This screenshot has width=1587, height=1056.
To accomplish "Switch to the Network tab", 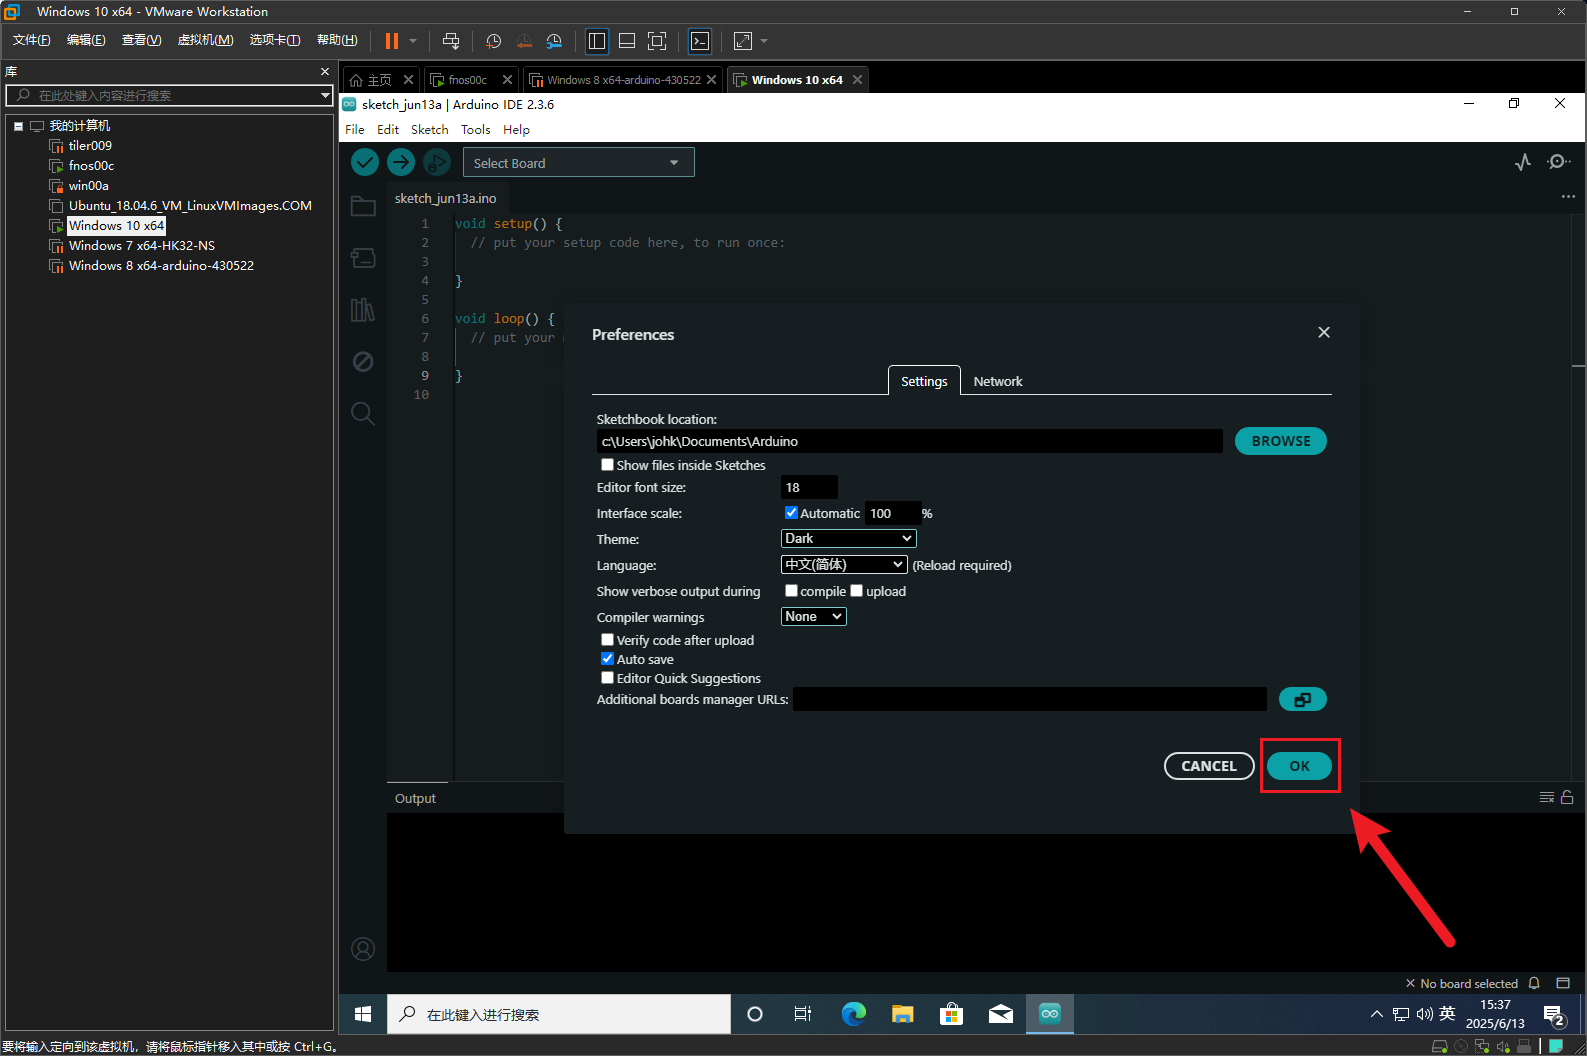I will click(998, 381).
